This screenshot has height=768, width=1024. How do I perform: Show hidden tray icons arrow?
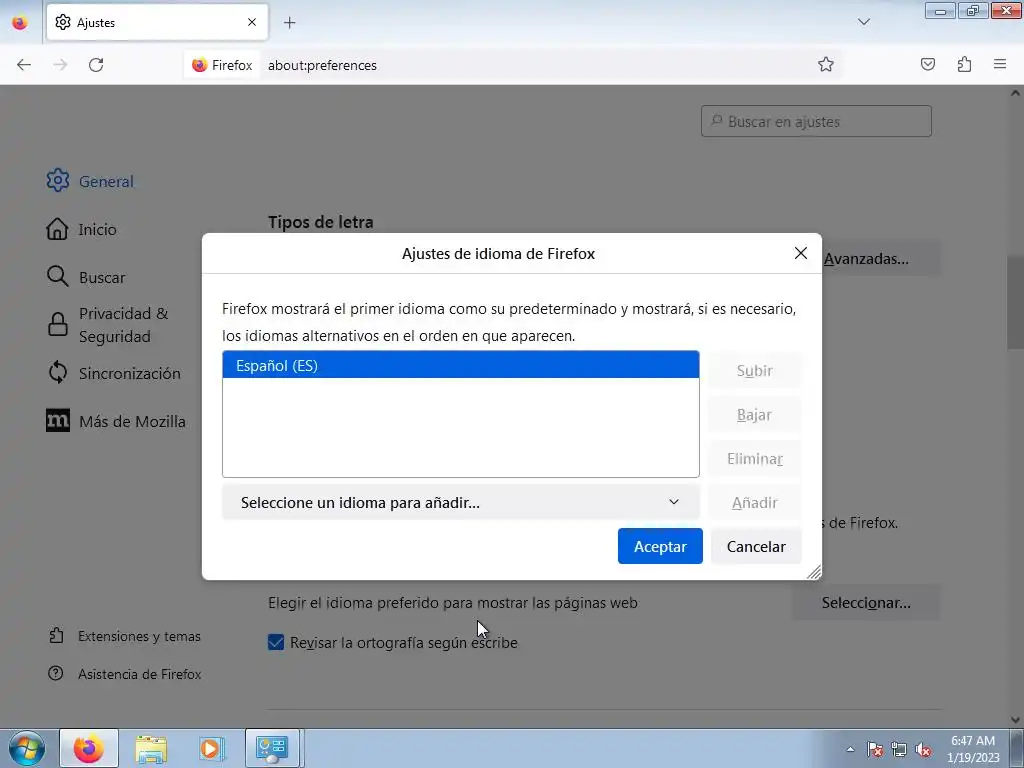click(850, 750)
